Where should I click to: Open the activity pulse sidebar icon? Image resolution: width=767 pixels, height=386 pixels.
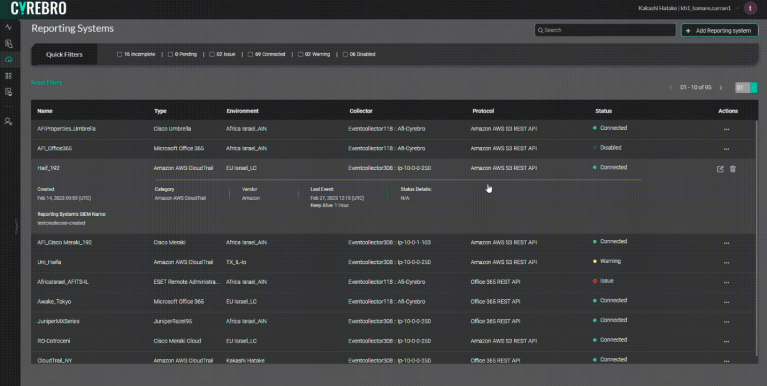tap(8, 27)
